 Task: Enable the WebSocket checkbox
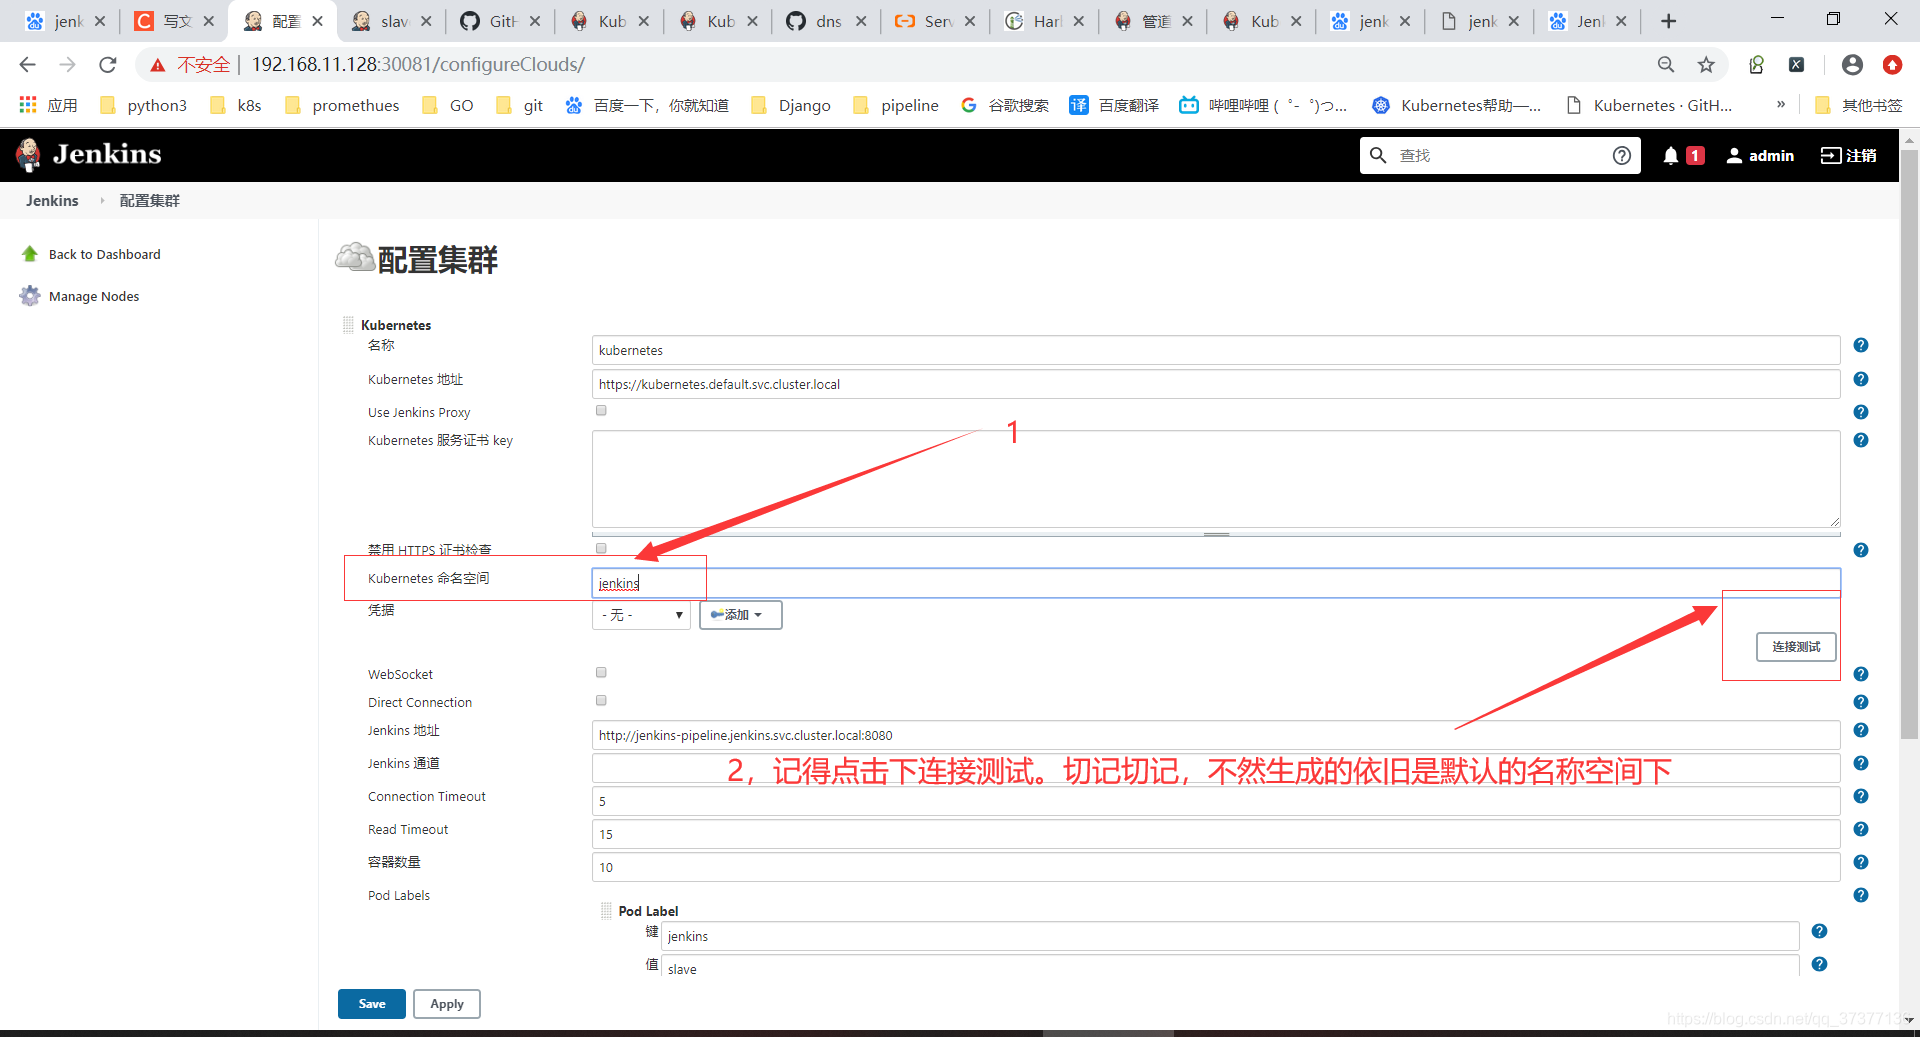(601, 672)
